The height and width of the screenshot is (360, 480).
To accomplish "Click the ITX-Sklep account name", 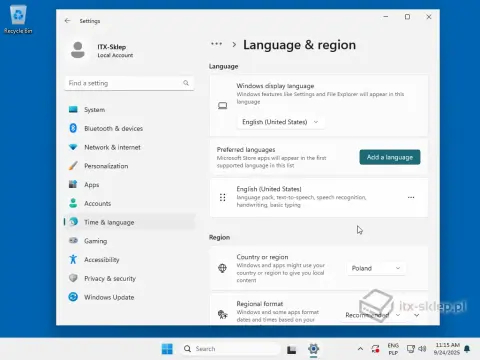I will click(112, 47).
